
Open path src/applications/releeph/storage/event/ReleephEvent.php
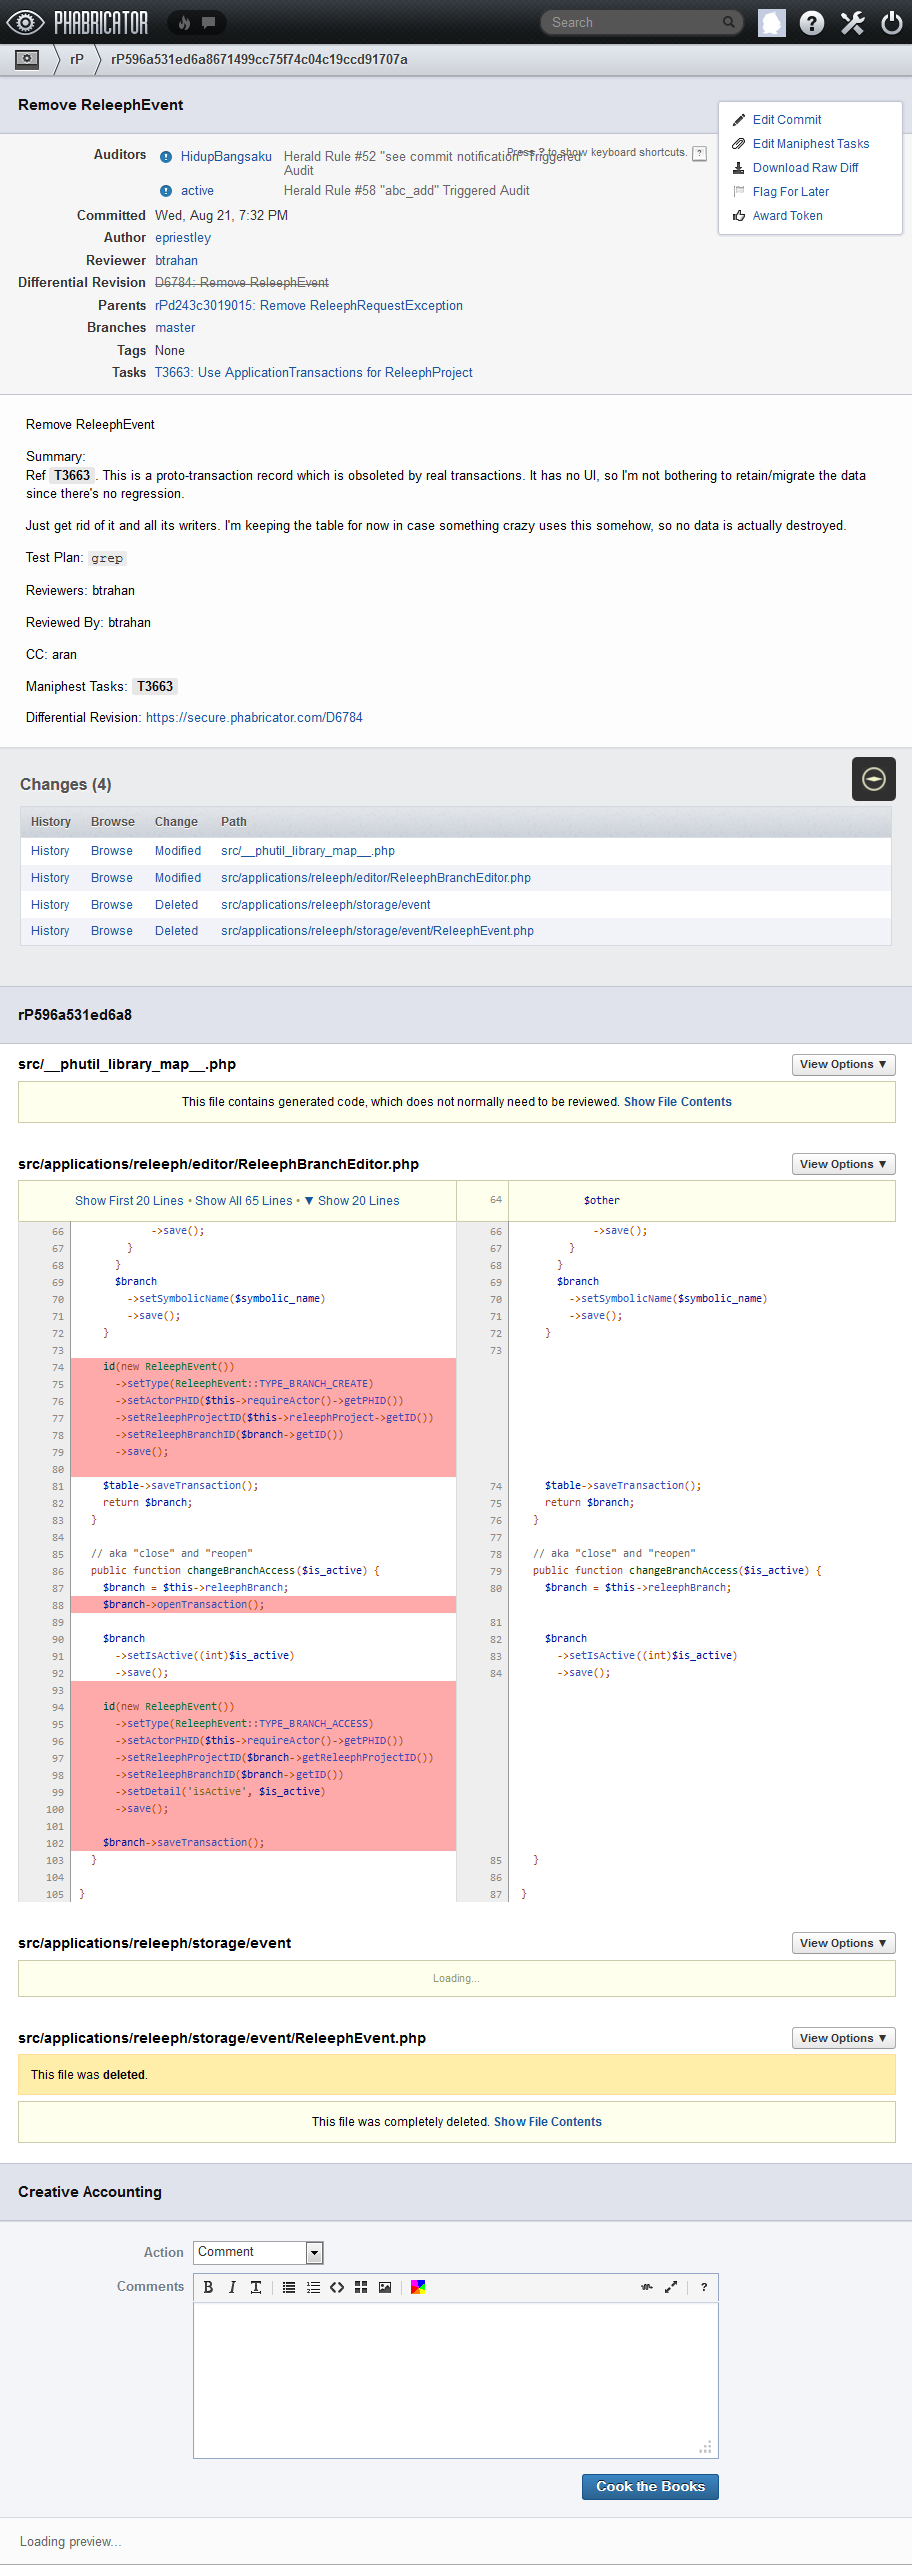click(377, 931)
